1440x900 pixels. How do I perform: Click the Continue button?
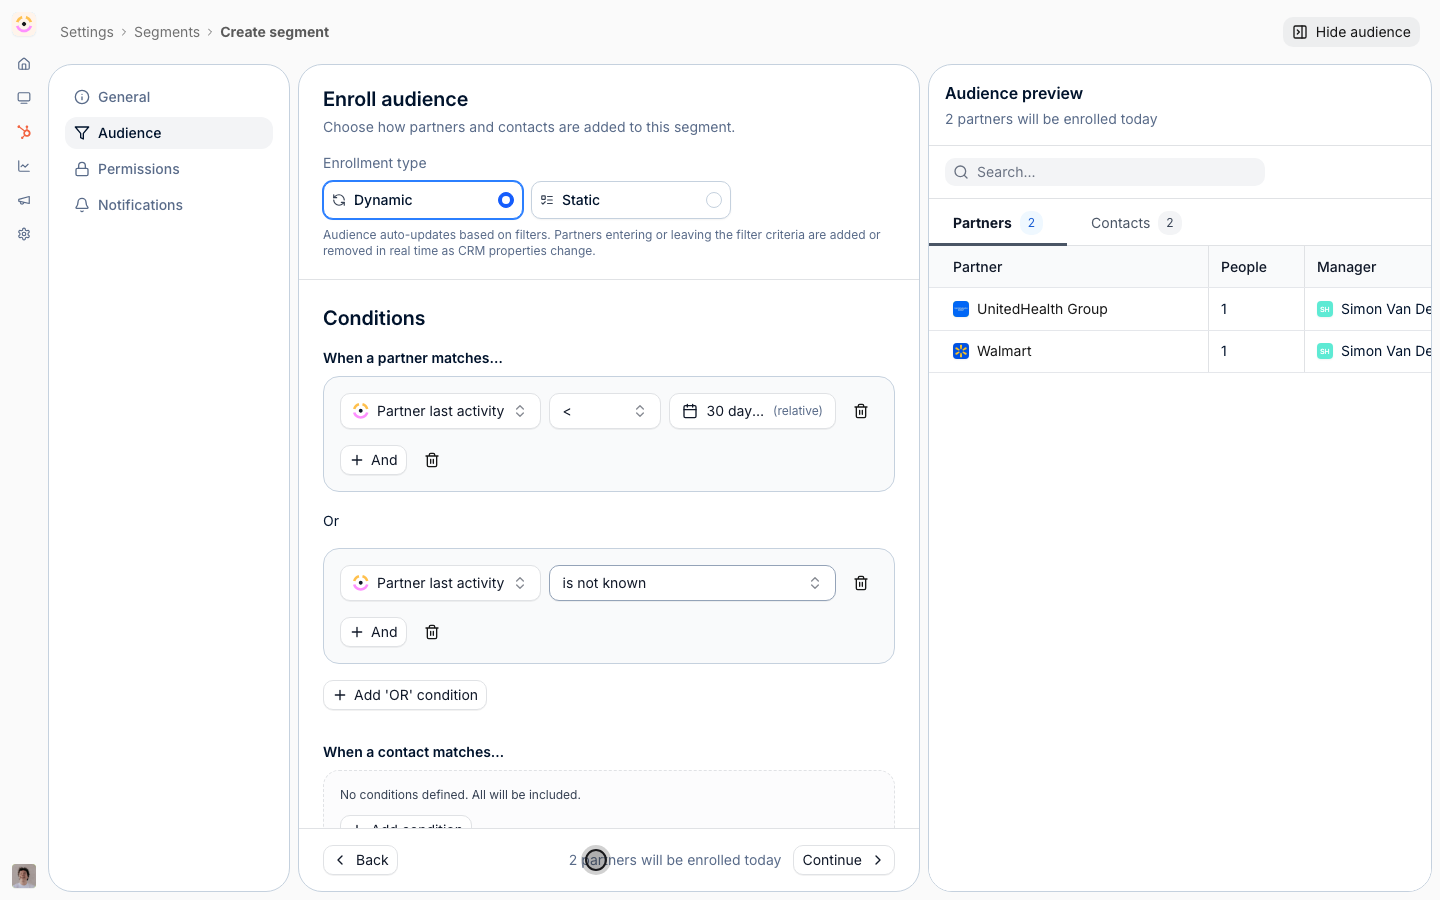844,860
